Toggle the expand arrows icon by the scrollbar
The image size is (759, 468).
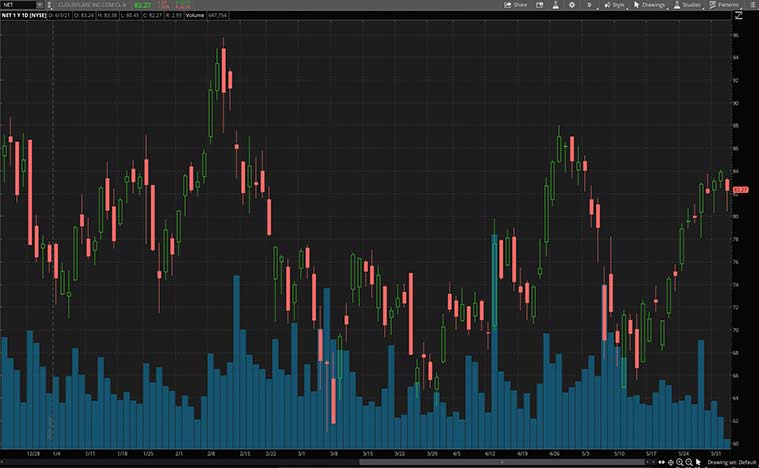[x=660, y=462]
